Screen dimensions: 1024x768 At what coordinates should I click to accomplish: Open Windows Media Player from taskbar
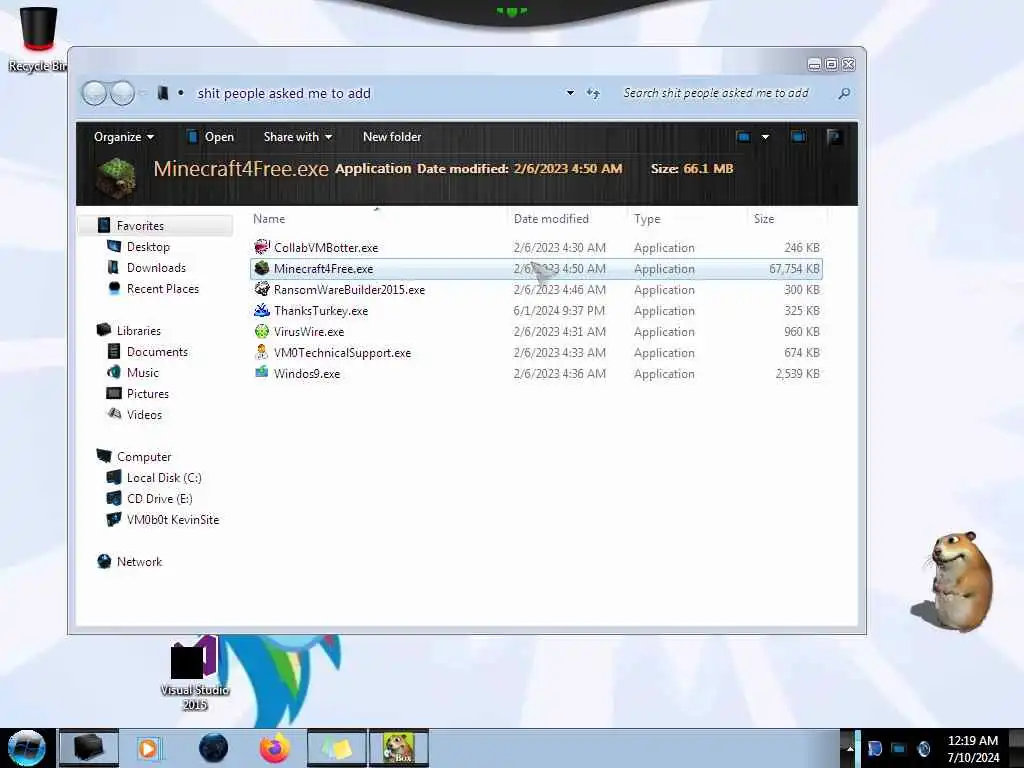148,748
